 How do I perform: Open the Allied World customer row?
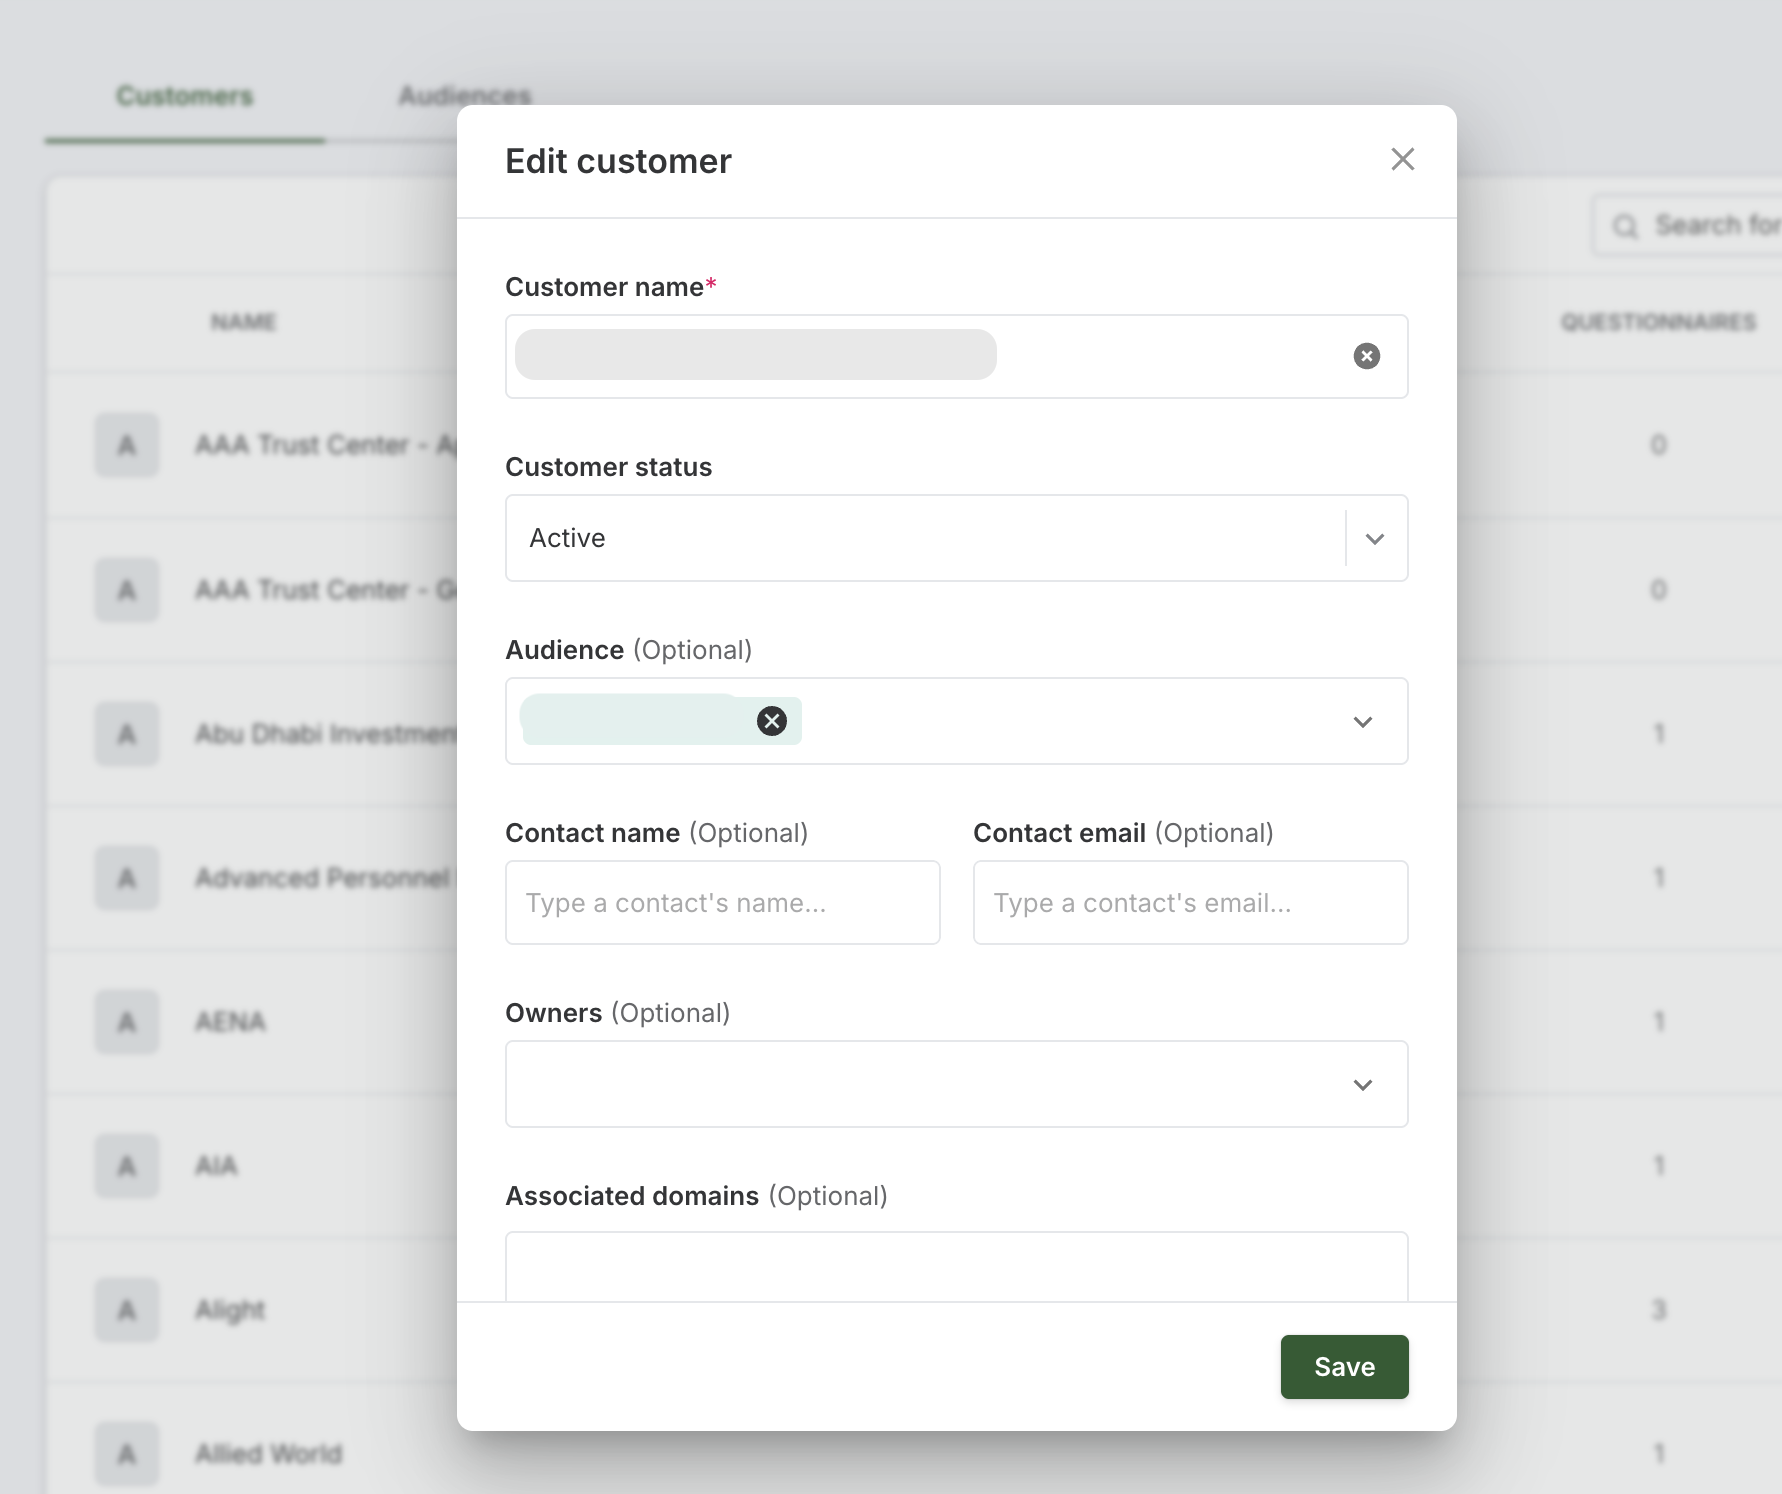coord(268,1454)
